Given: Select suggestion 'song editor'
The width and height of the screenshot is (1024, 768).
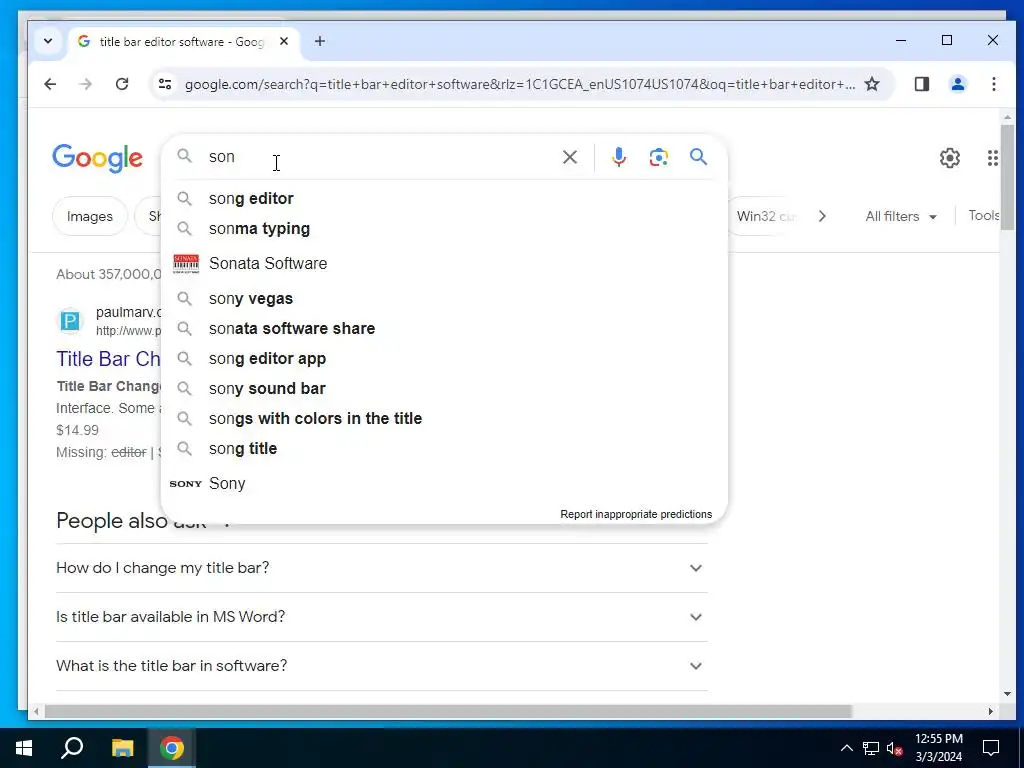Looking at the screenshot, I should pyautogui.click(x=444, y=199).
